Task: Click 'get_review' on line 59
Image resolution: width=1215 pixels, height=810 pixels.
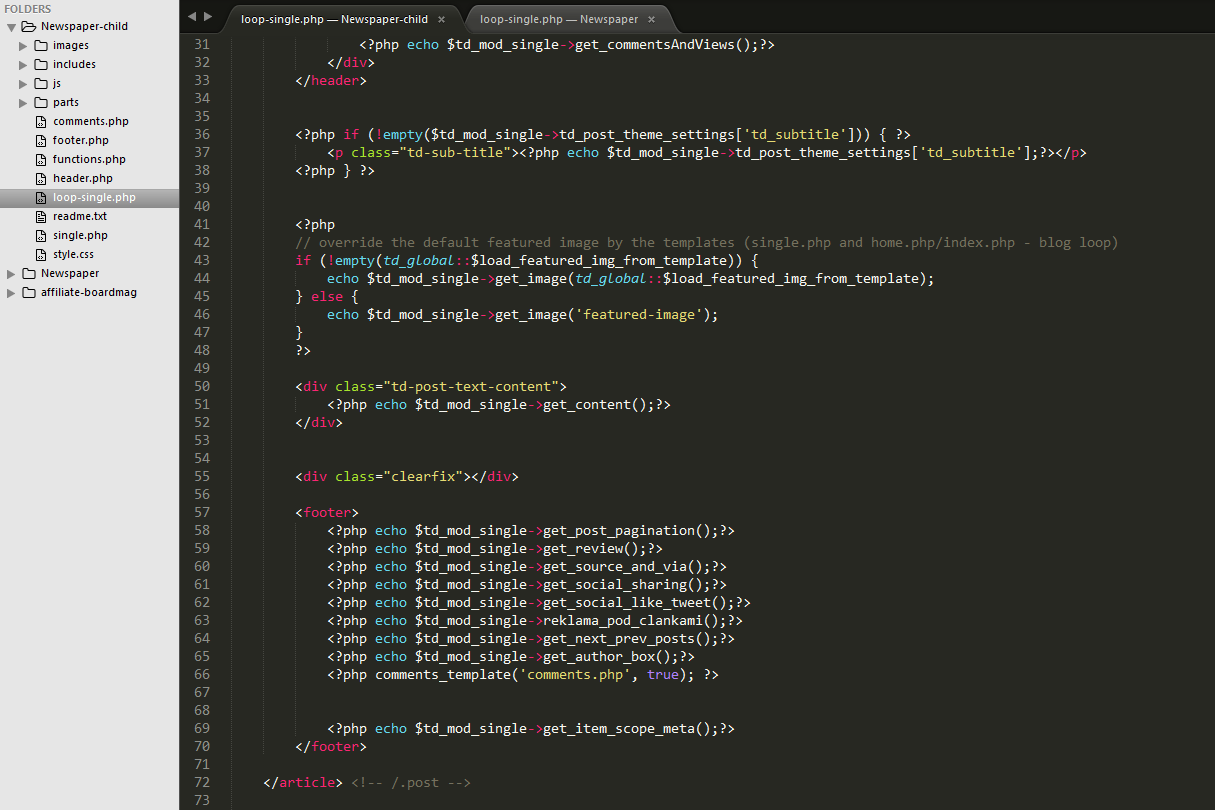Action: 583,549
